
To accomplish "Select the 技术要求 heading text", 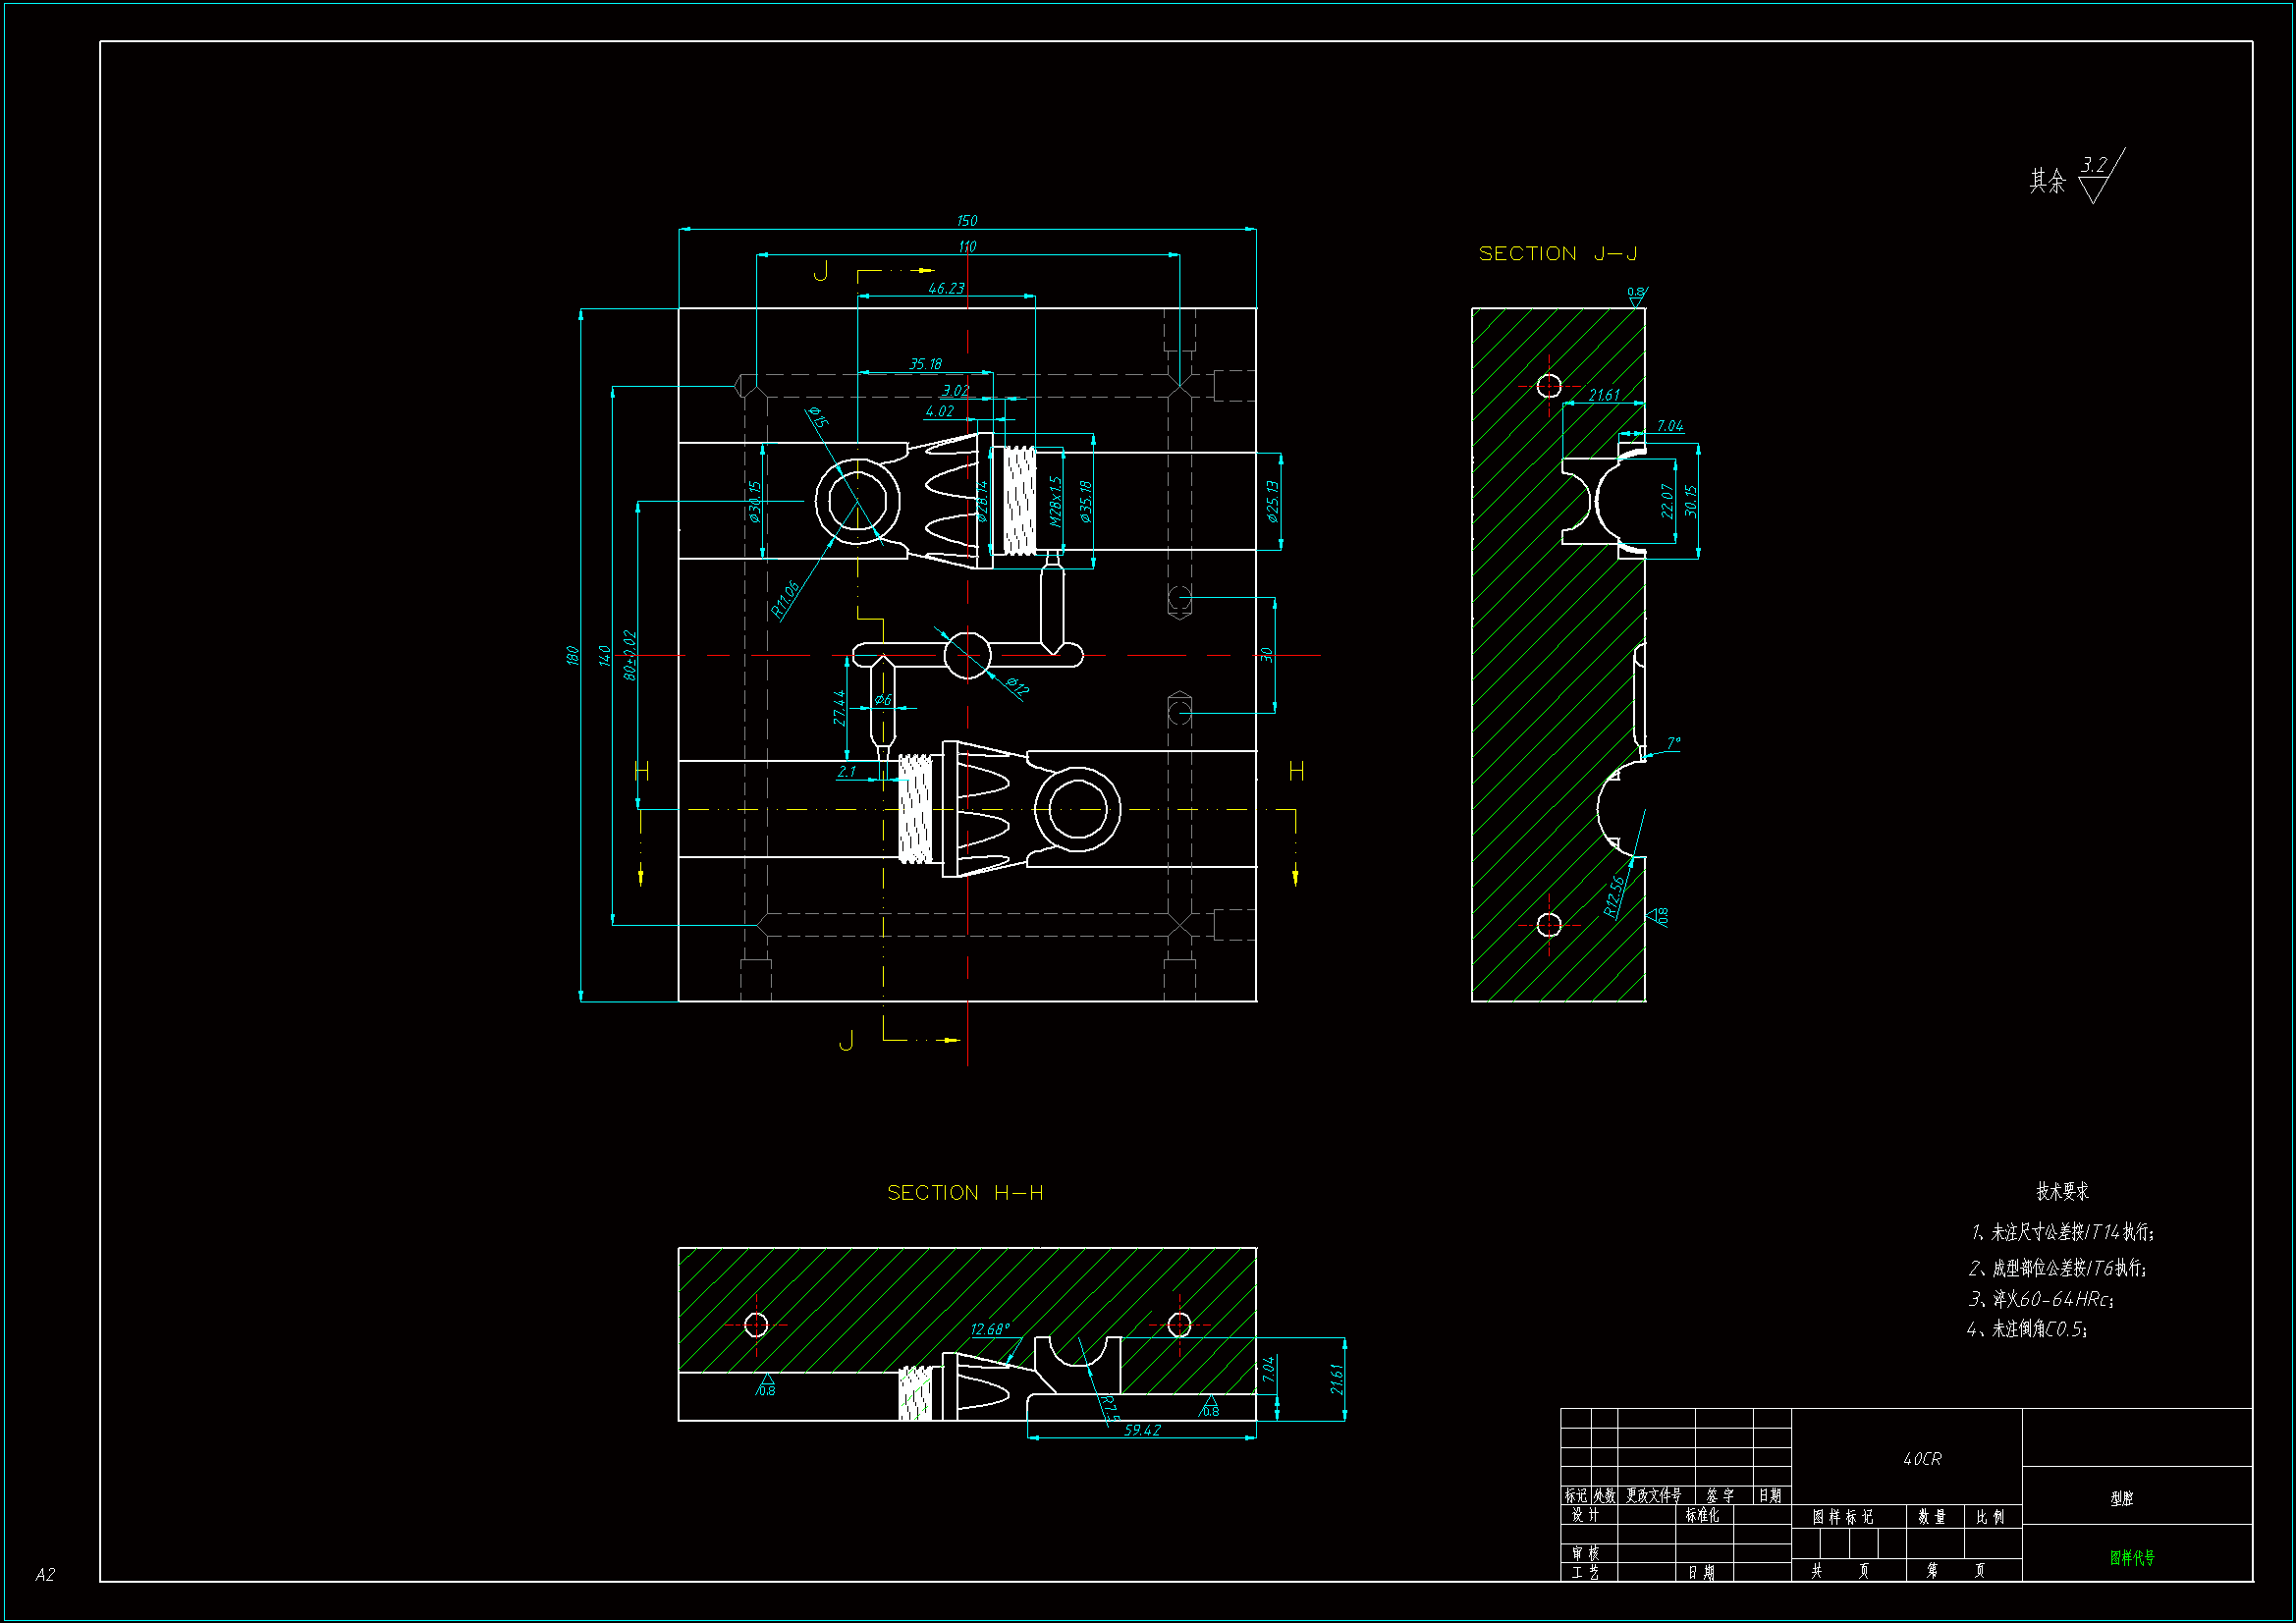I will coord(2062,1191).
